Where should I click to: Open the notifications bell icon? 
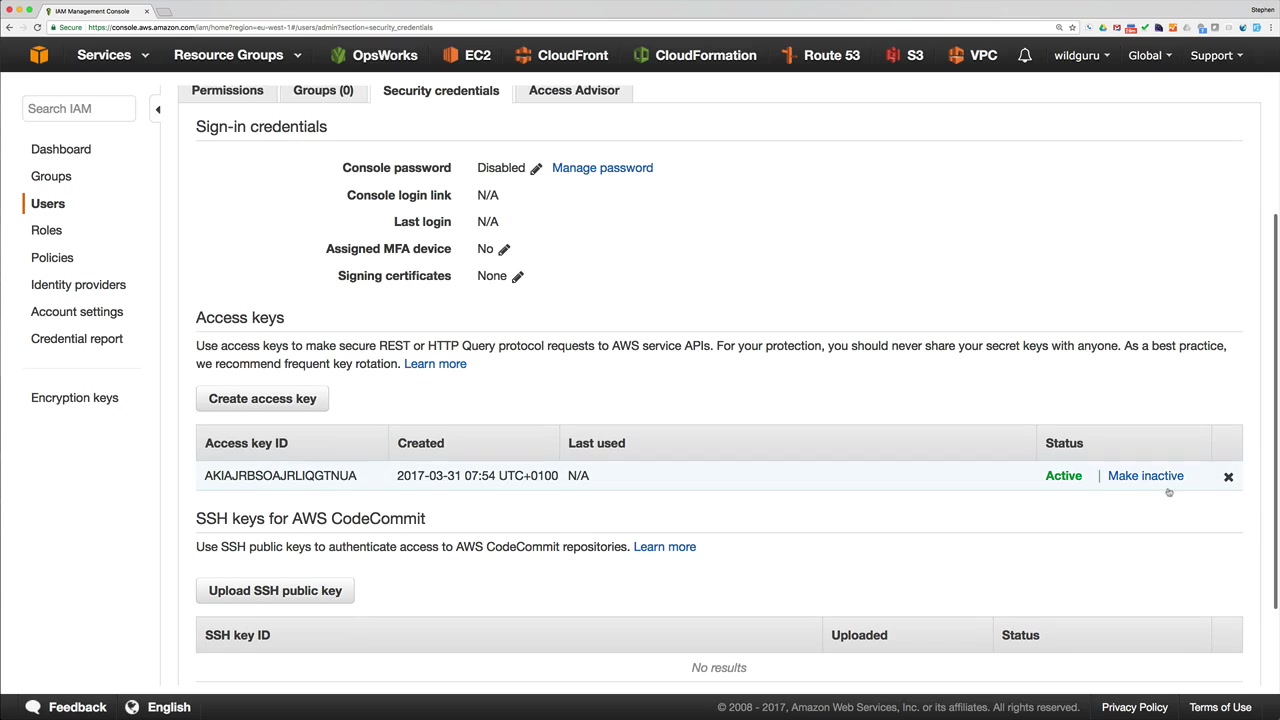1025,55
